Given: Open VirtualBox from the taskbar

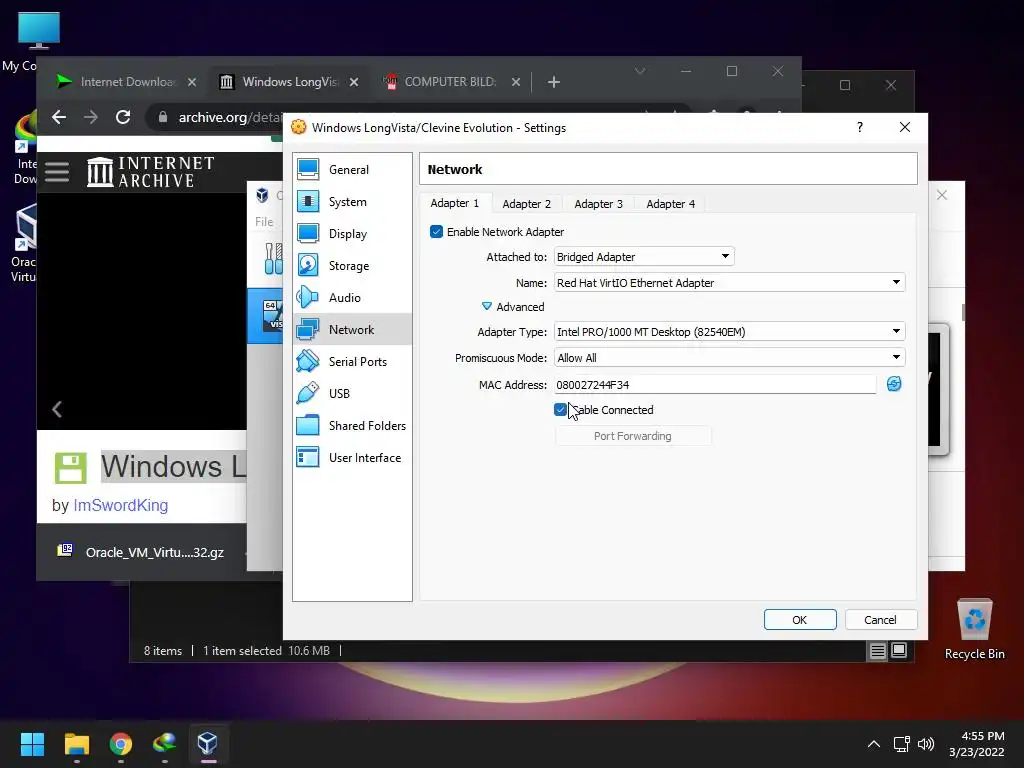Looking at the screenshot, I should (208, 744).
